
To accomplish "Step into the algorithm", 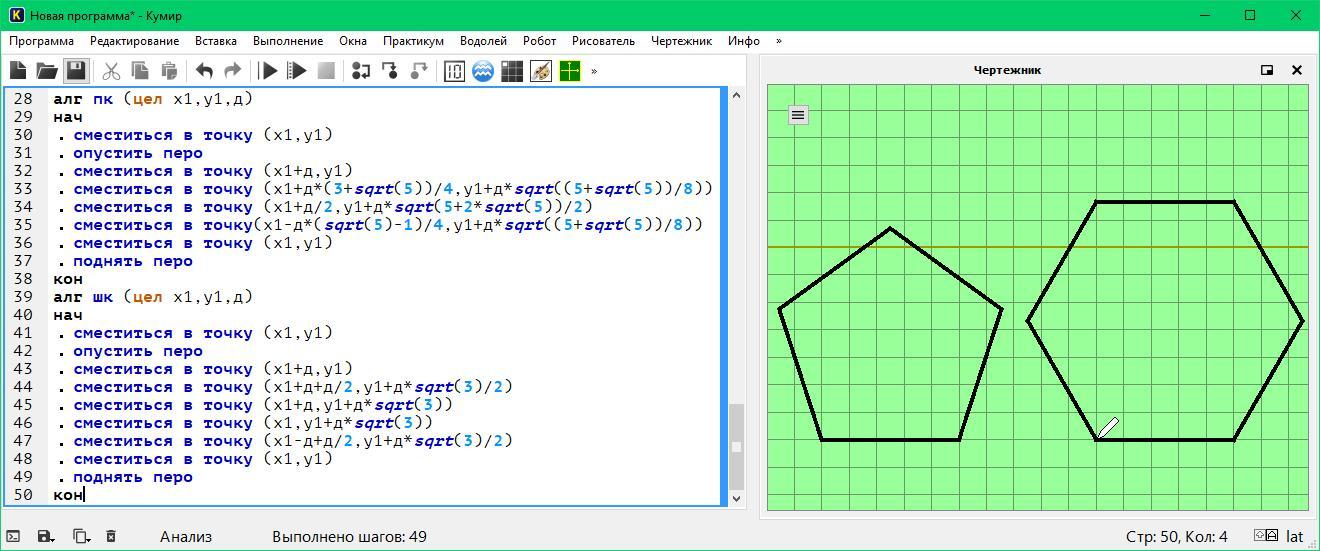I will pyautogui.click(x=390, y=71).
